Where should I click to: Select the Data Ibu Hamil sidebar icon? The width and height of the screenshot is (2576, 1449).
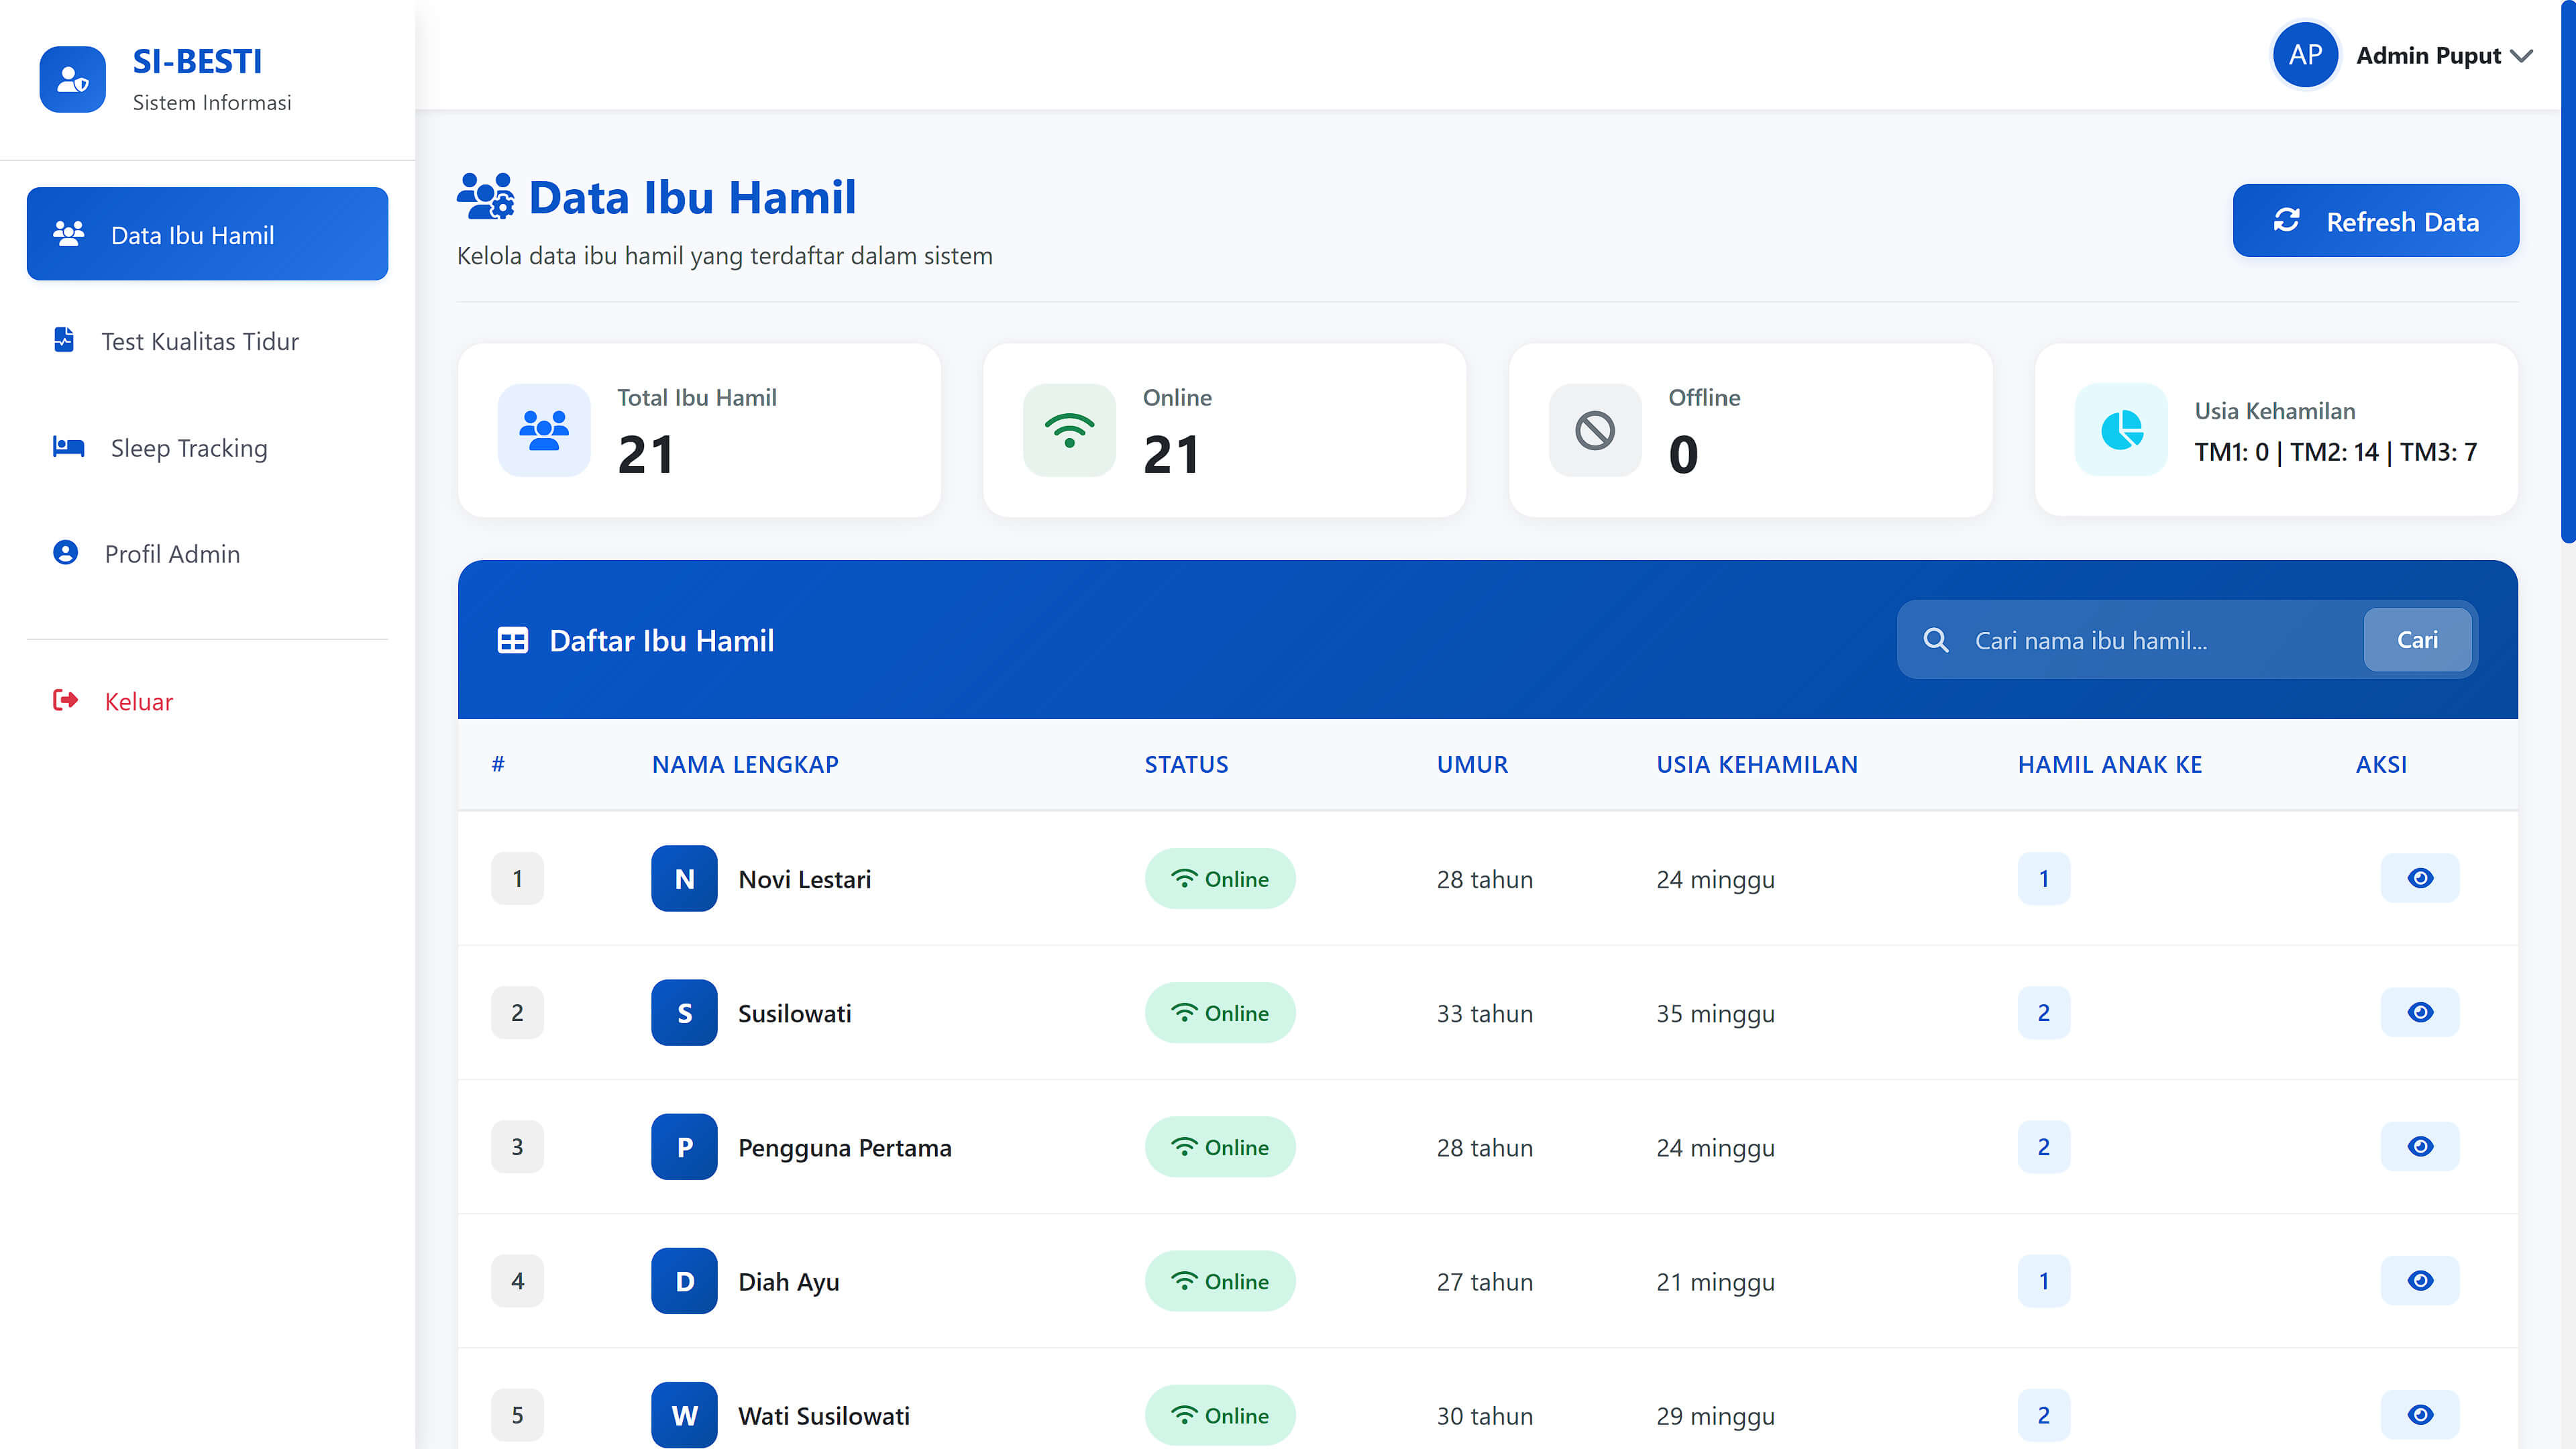[x=67, y=233]
